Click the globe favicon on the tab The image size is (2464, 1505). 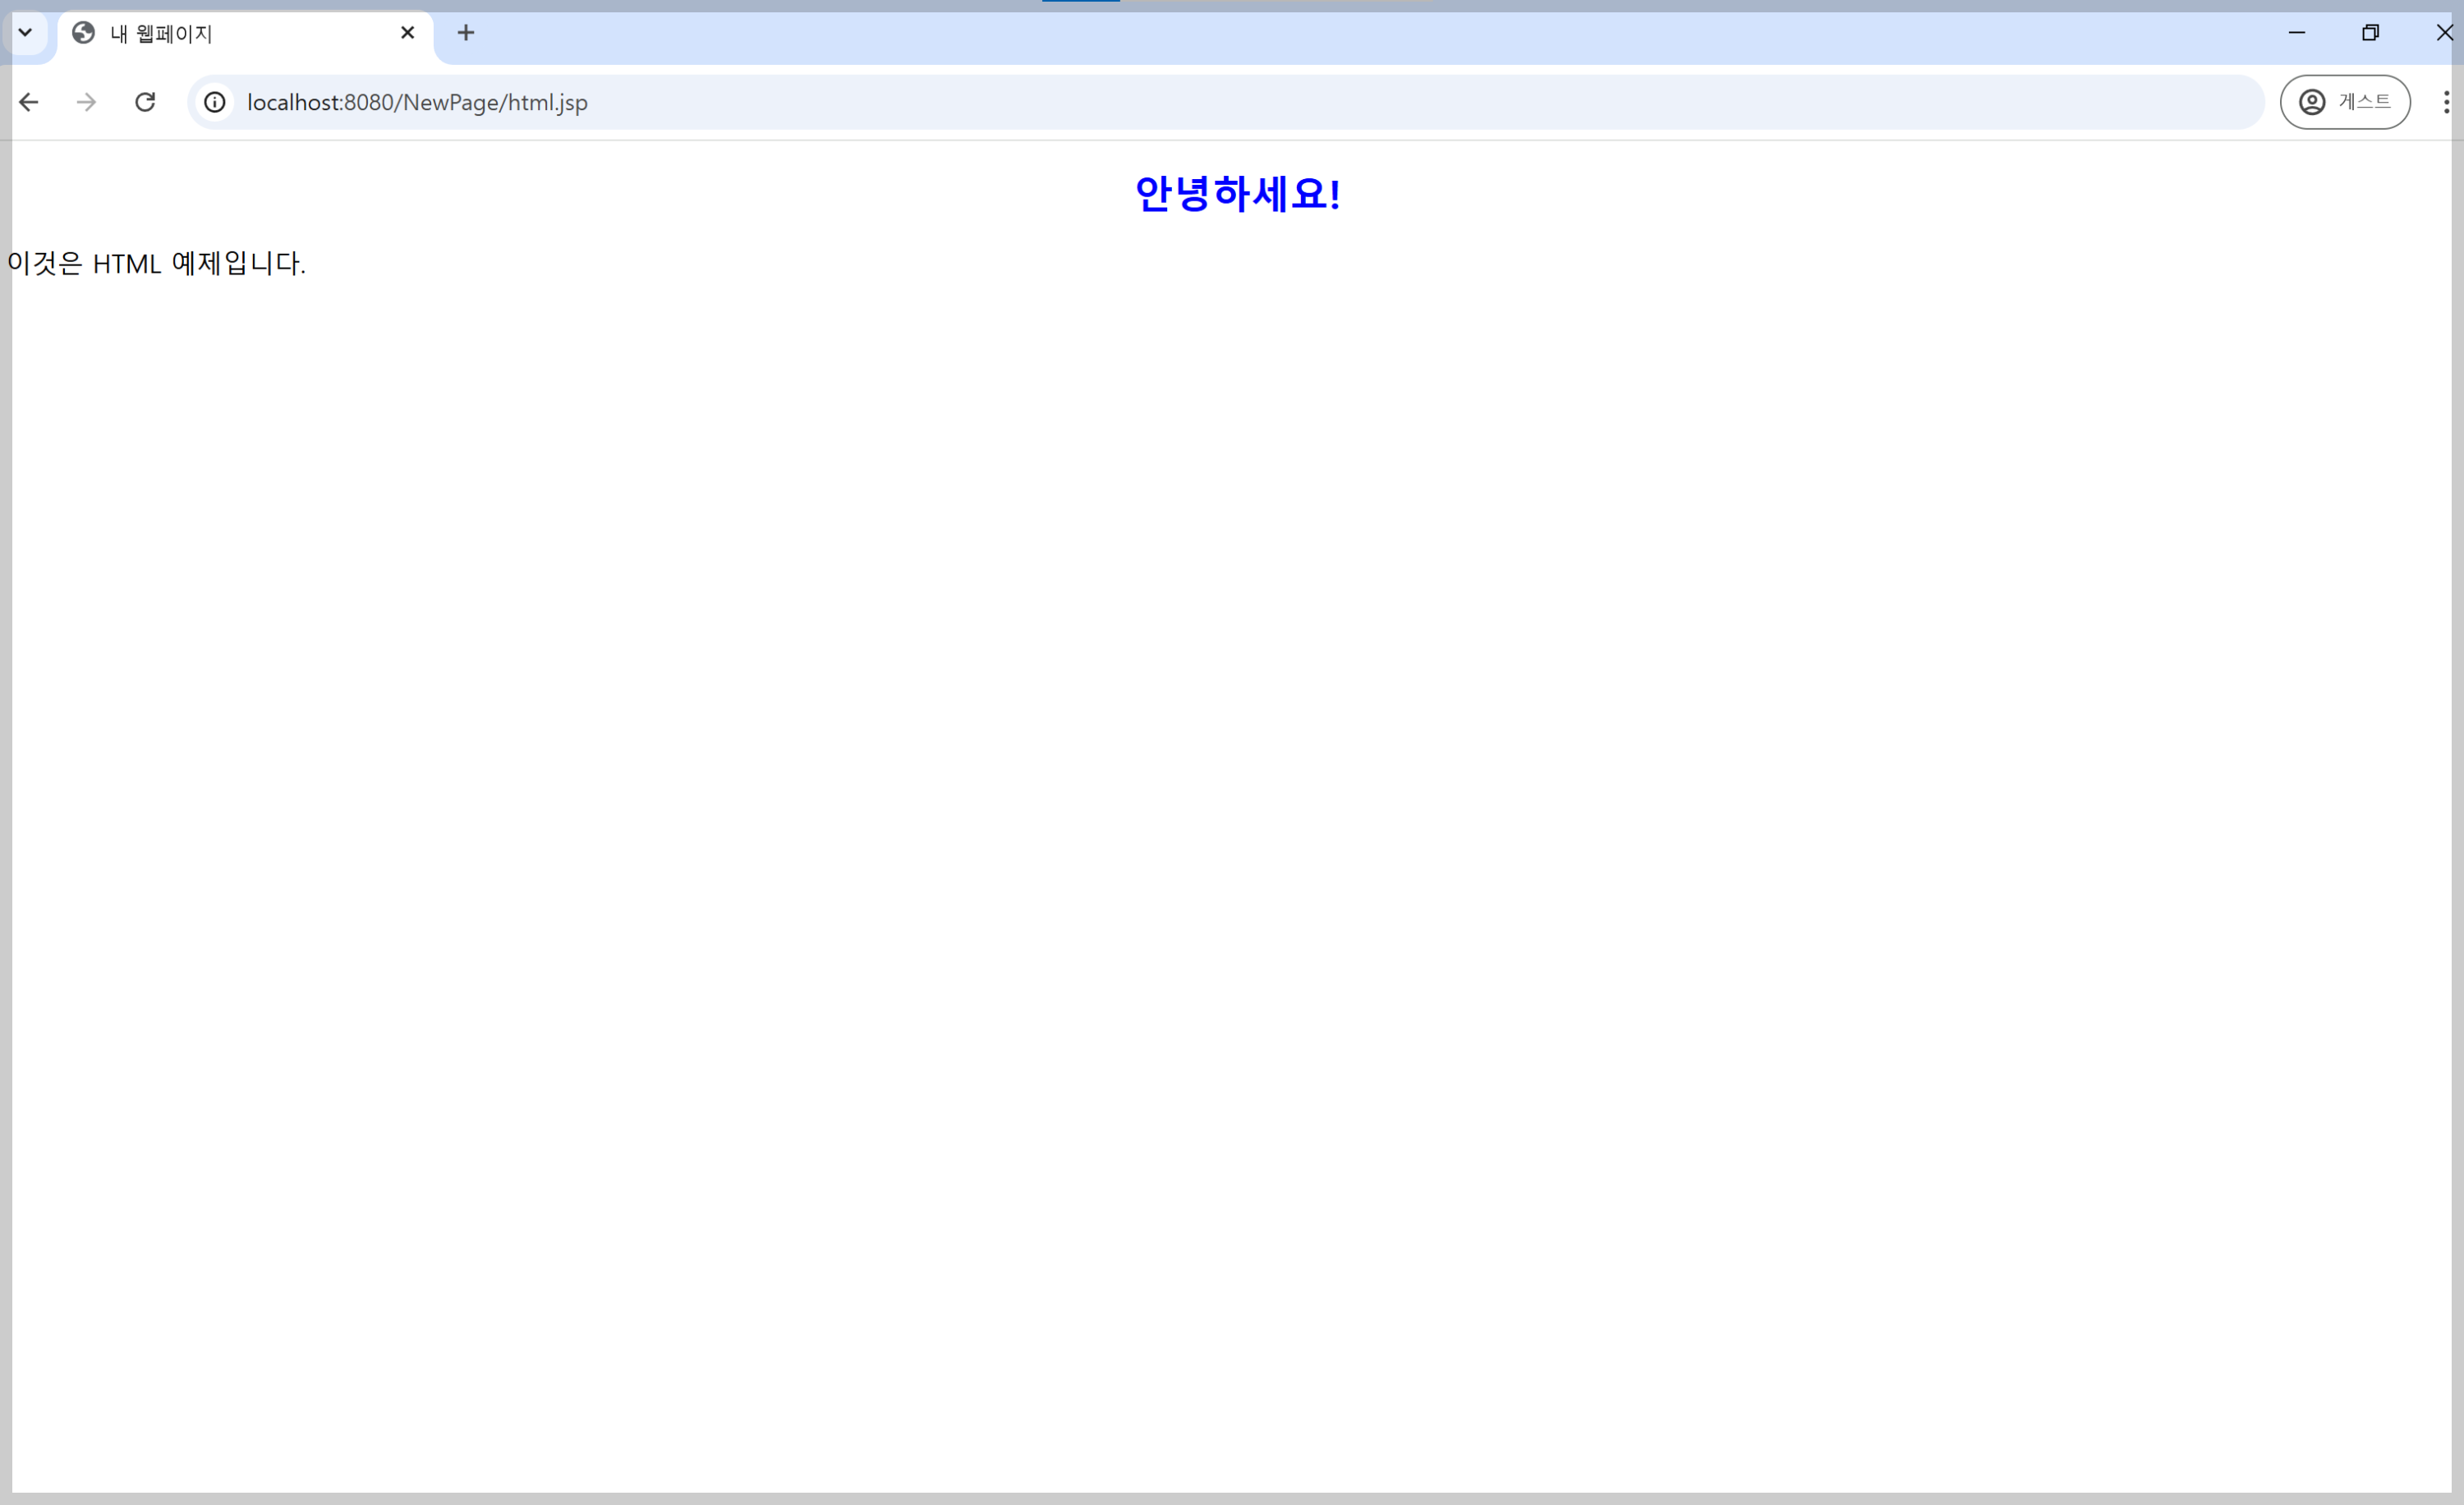pos(84,33)
